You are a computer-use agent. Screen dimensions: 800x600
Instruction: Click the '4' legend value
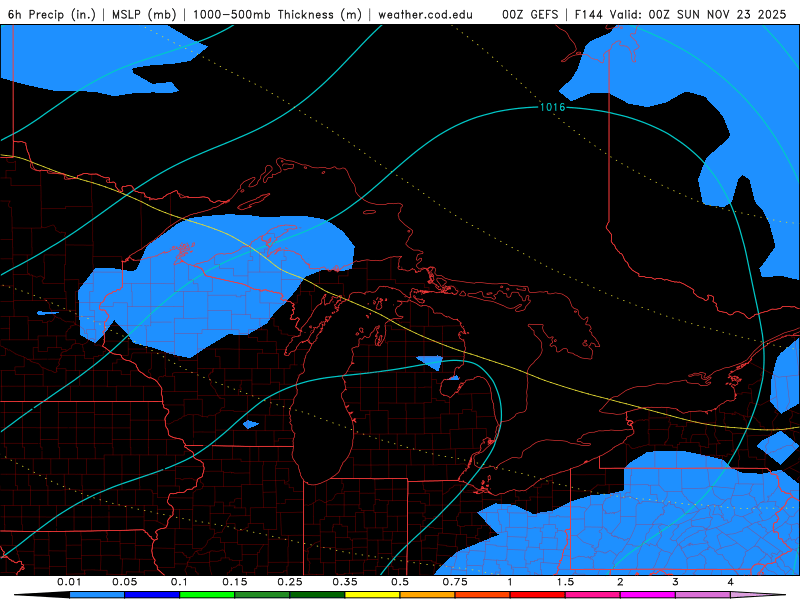pyautogui.click(x=731, y=582)
